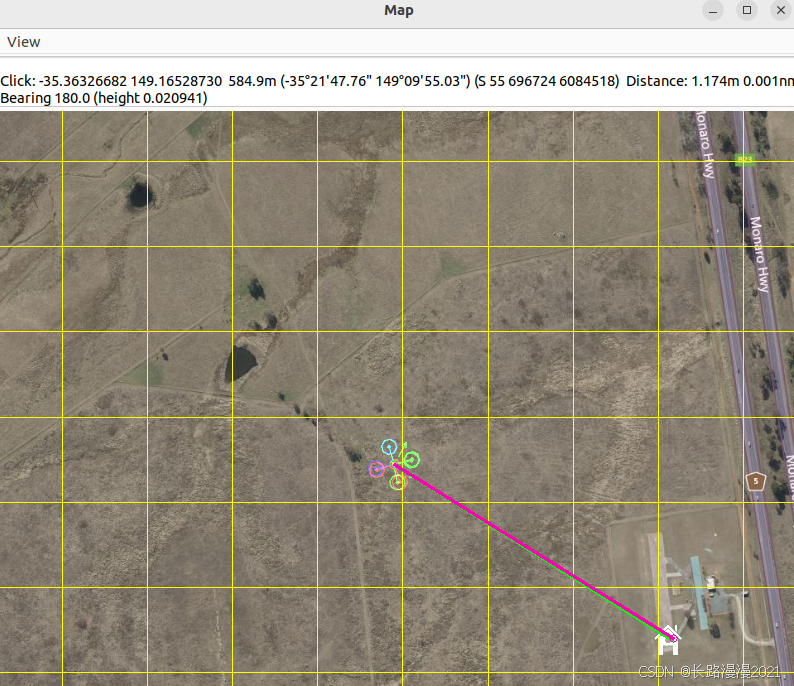Select the orange quadcopter rotor circle
794x686 pixels.
coord(399,482)
